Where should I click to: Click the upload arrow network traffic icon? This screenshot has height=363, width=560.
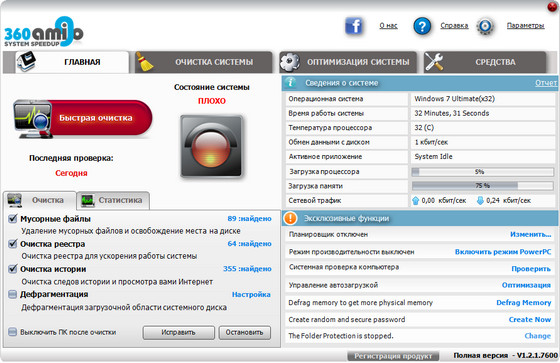415,201
